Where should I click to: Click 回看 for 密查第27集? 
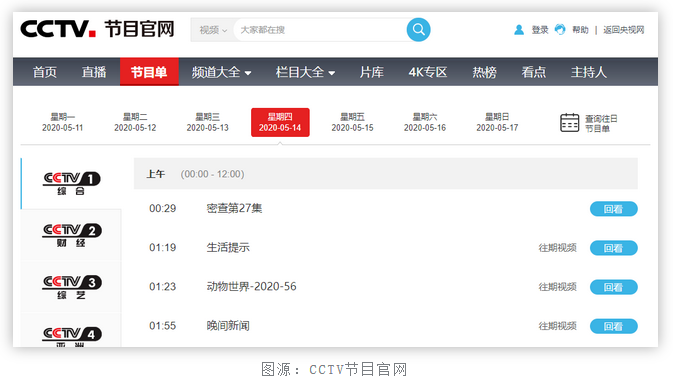click(x=614, y=209)
